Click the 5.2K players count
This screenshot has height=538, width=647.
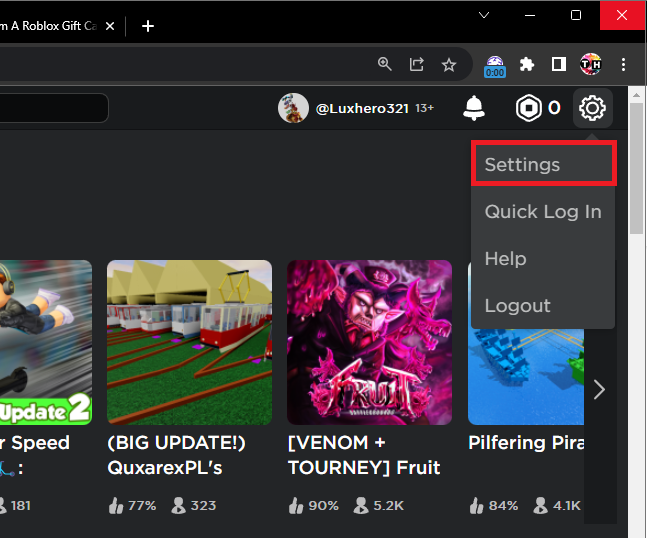[x=378, y=505]
